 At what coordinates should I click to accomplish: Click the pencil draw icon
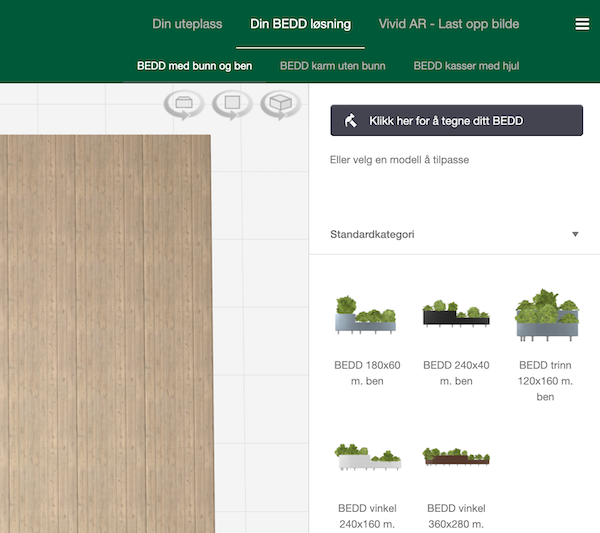point(351,121)
